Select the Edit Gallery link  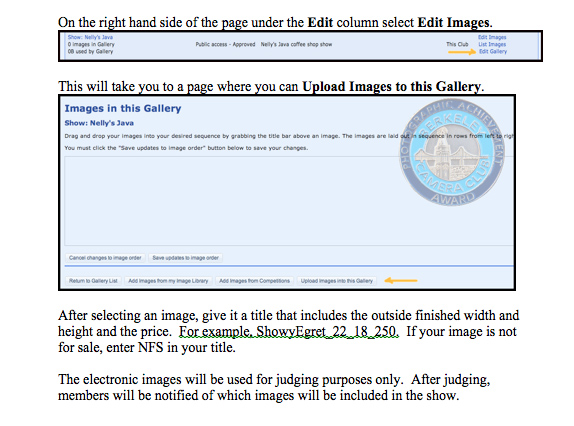coord(493,51)
